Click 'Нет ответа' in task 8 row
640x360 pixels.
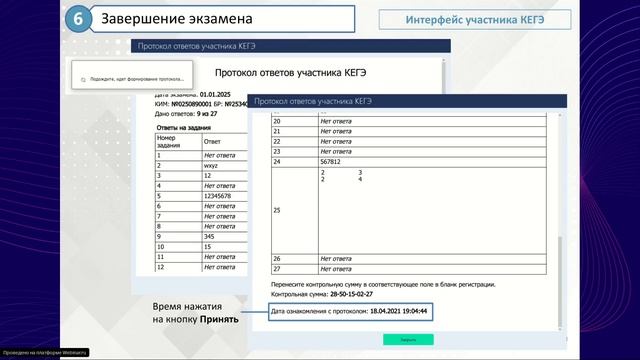(x=220, y=227)
